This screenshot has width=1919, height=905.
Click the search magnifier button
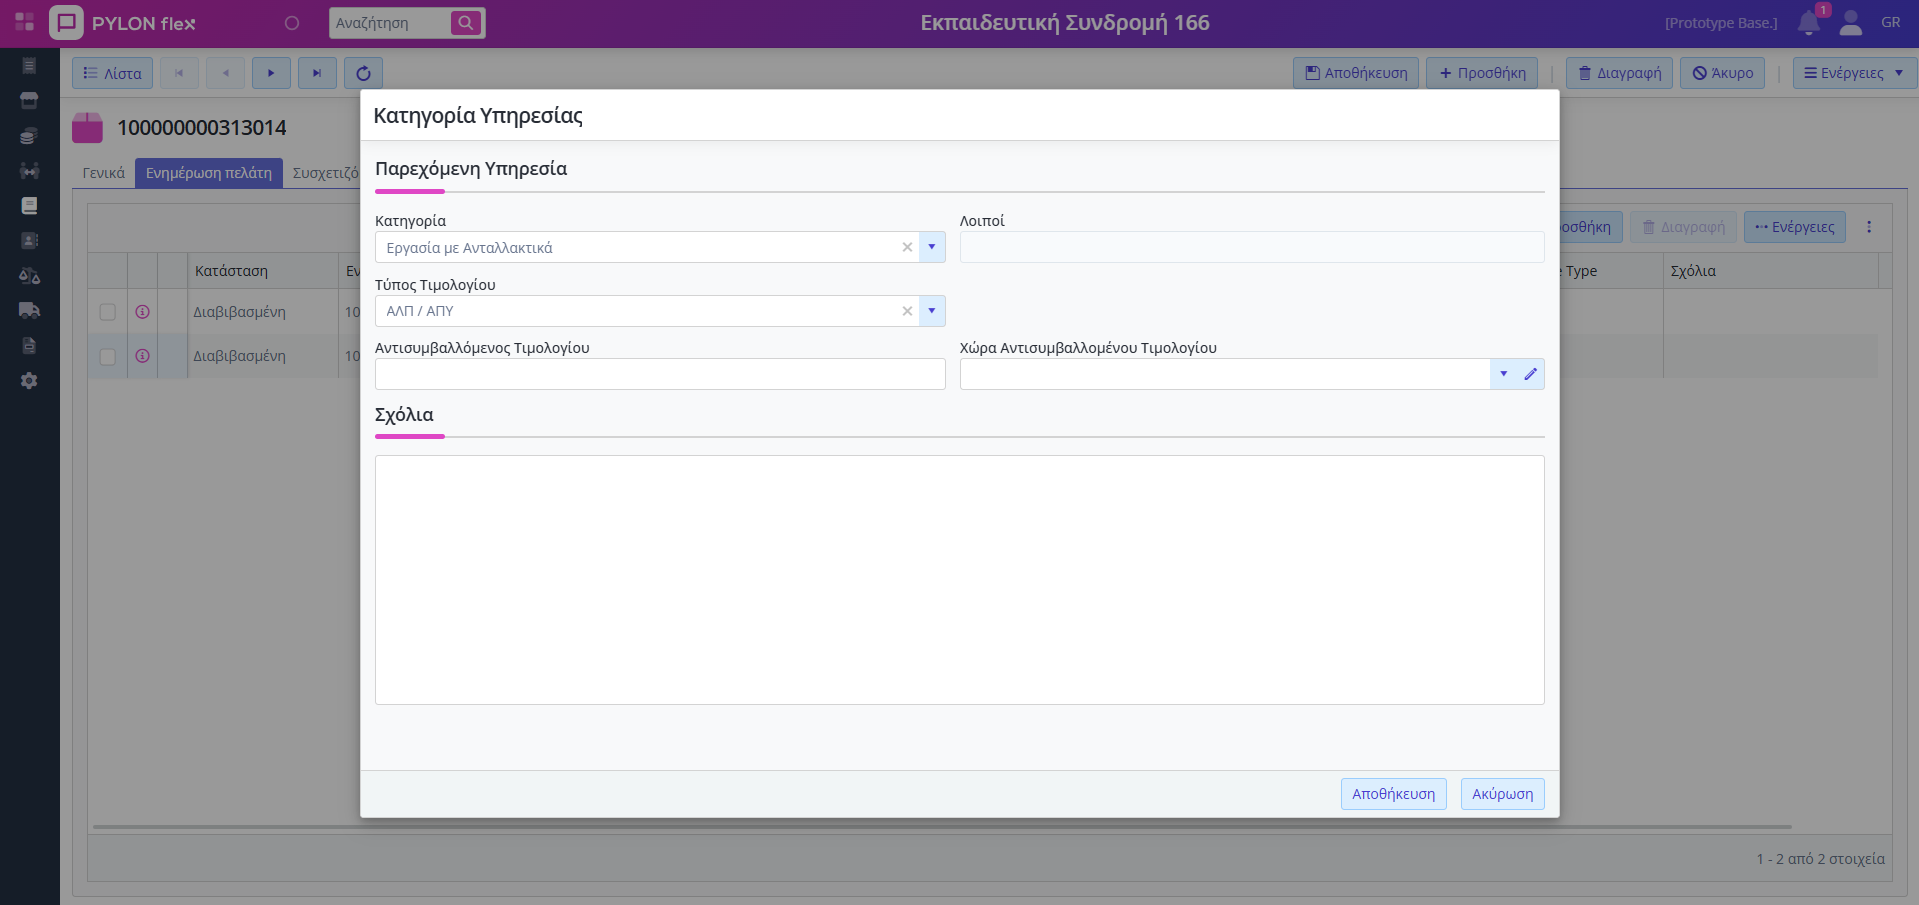(466, 23)
